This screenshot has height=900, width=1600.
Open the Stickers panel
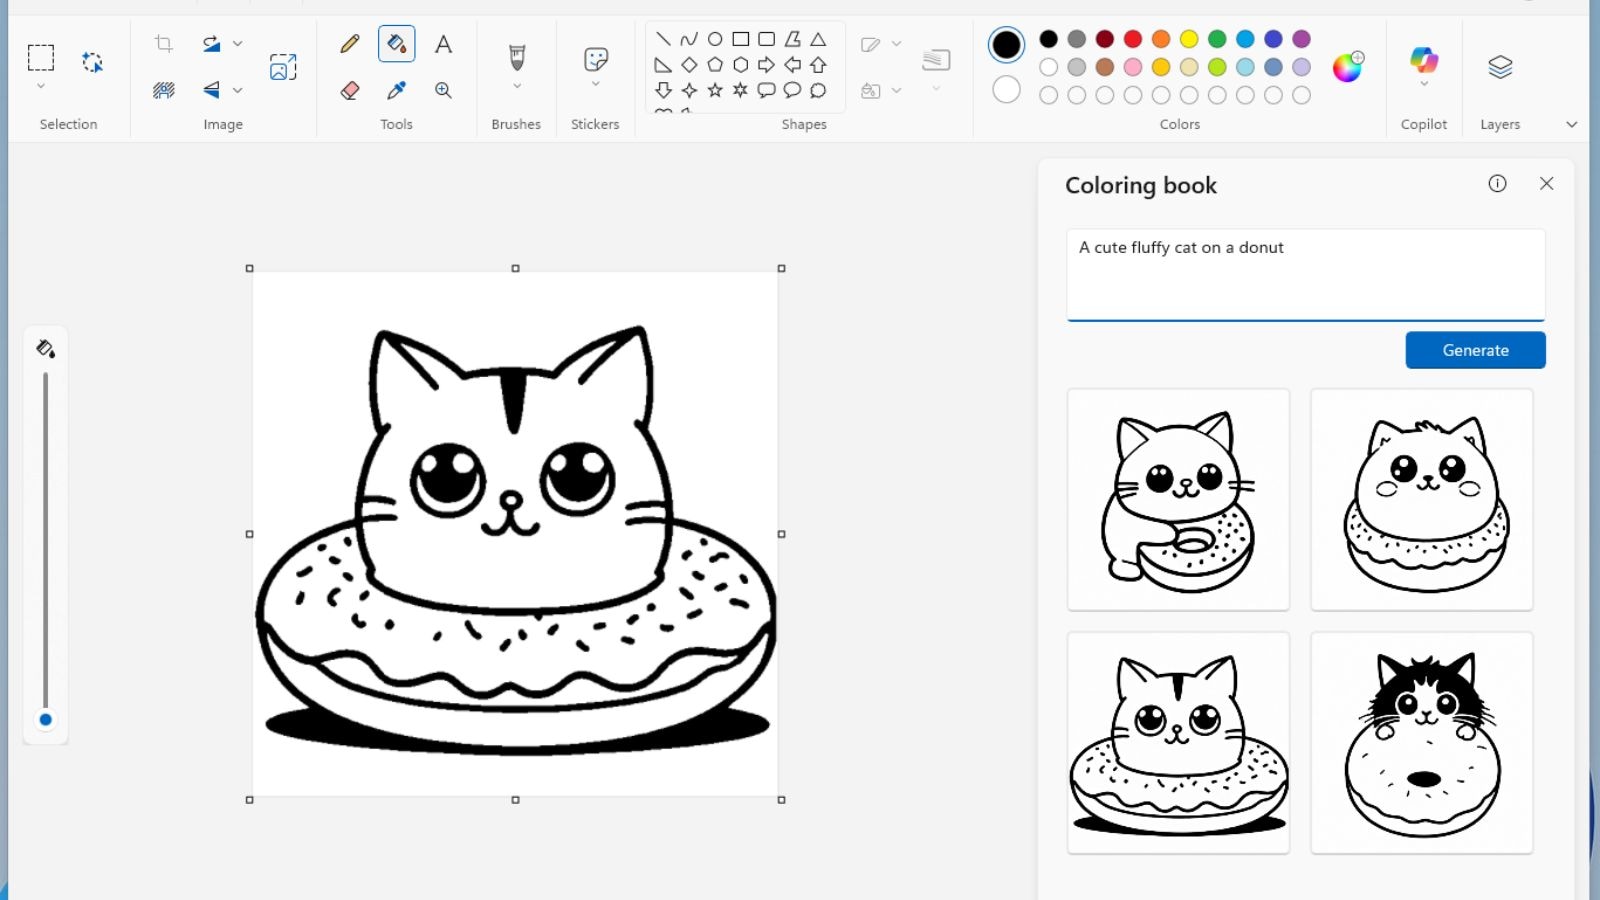point(595,60)
